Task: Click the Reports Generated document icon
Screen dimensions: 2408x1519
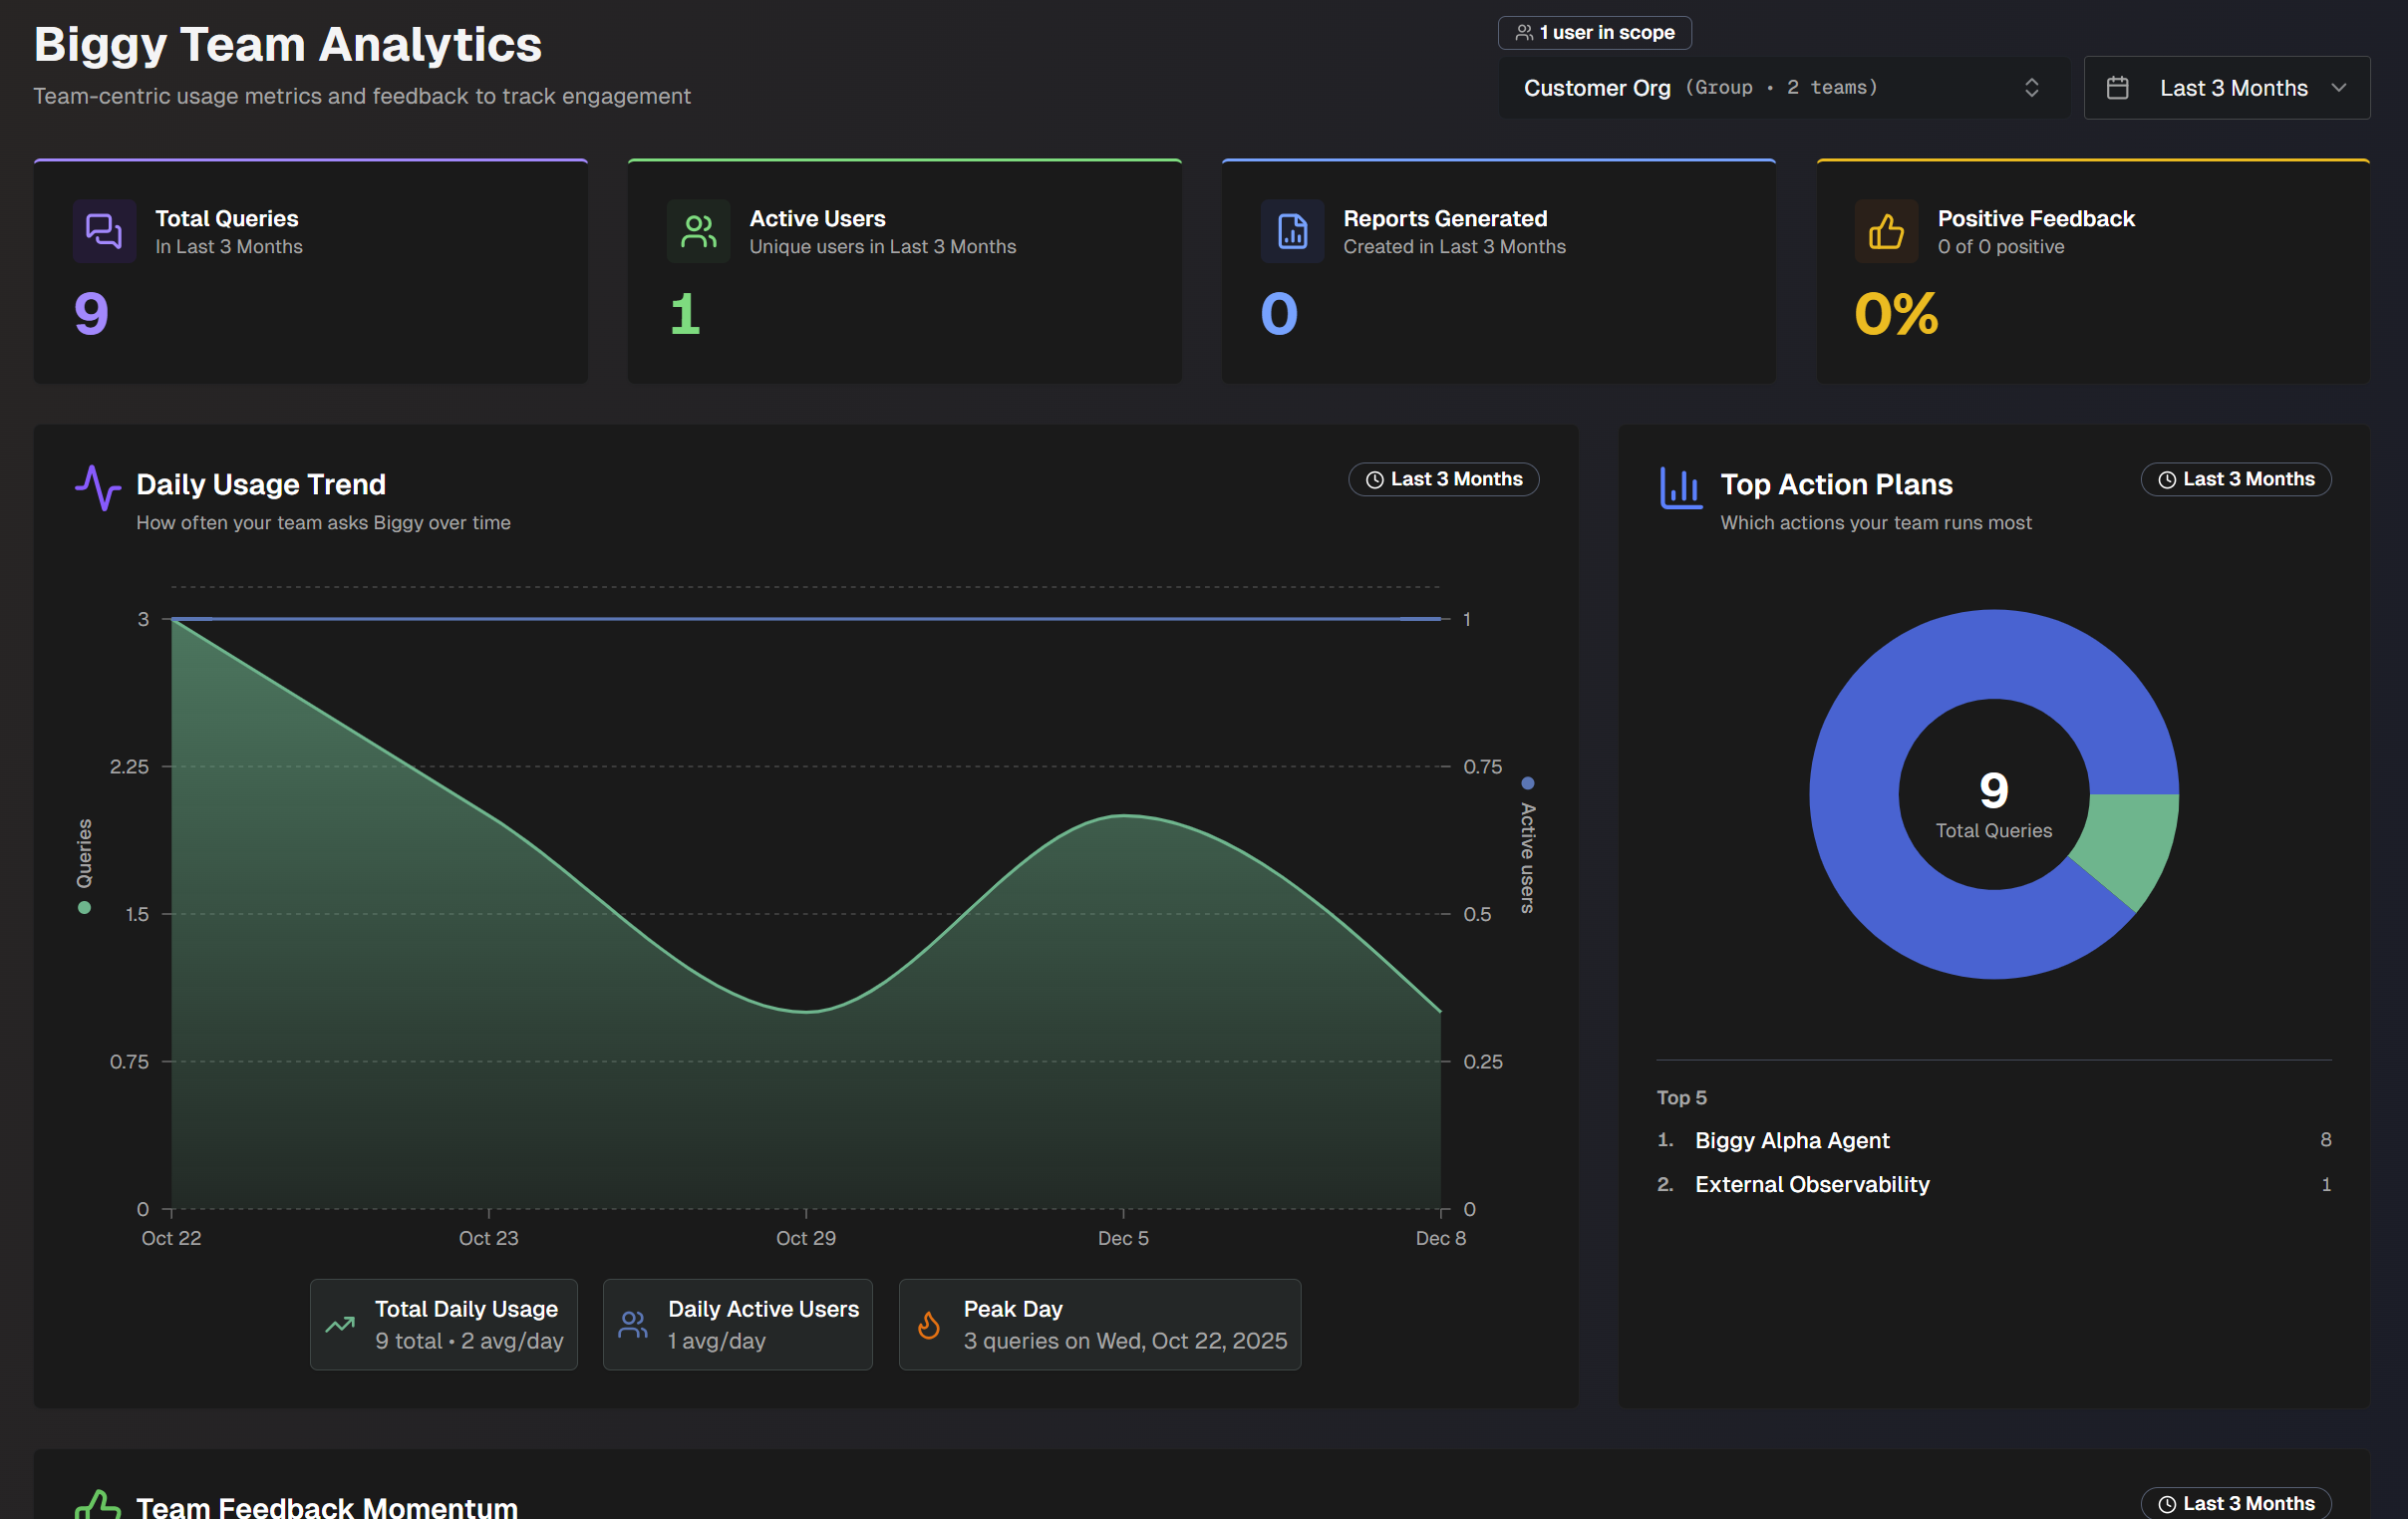Action: tap(1293, 231)
